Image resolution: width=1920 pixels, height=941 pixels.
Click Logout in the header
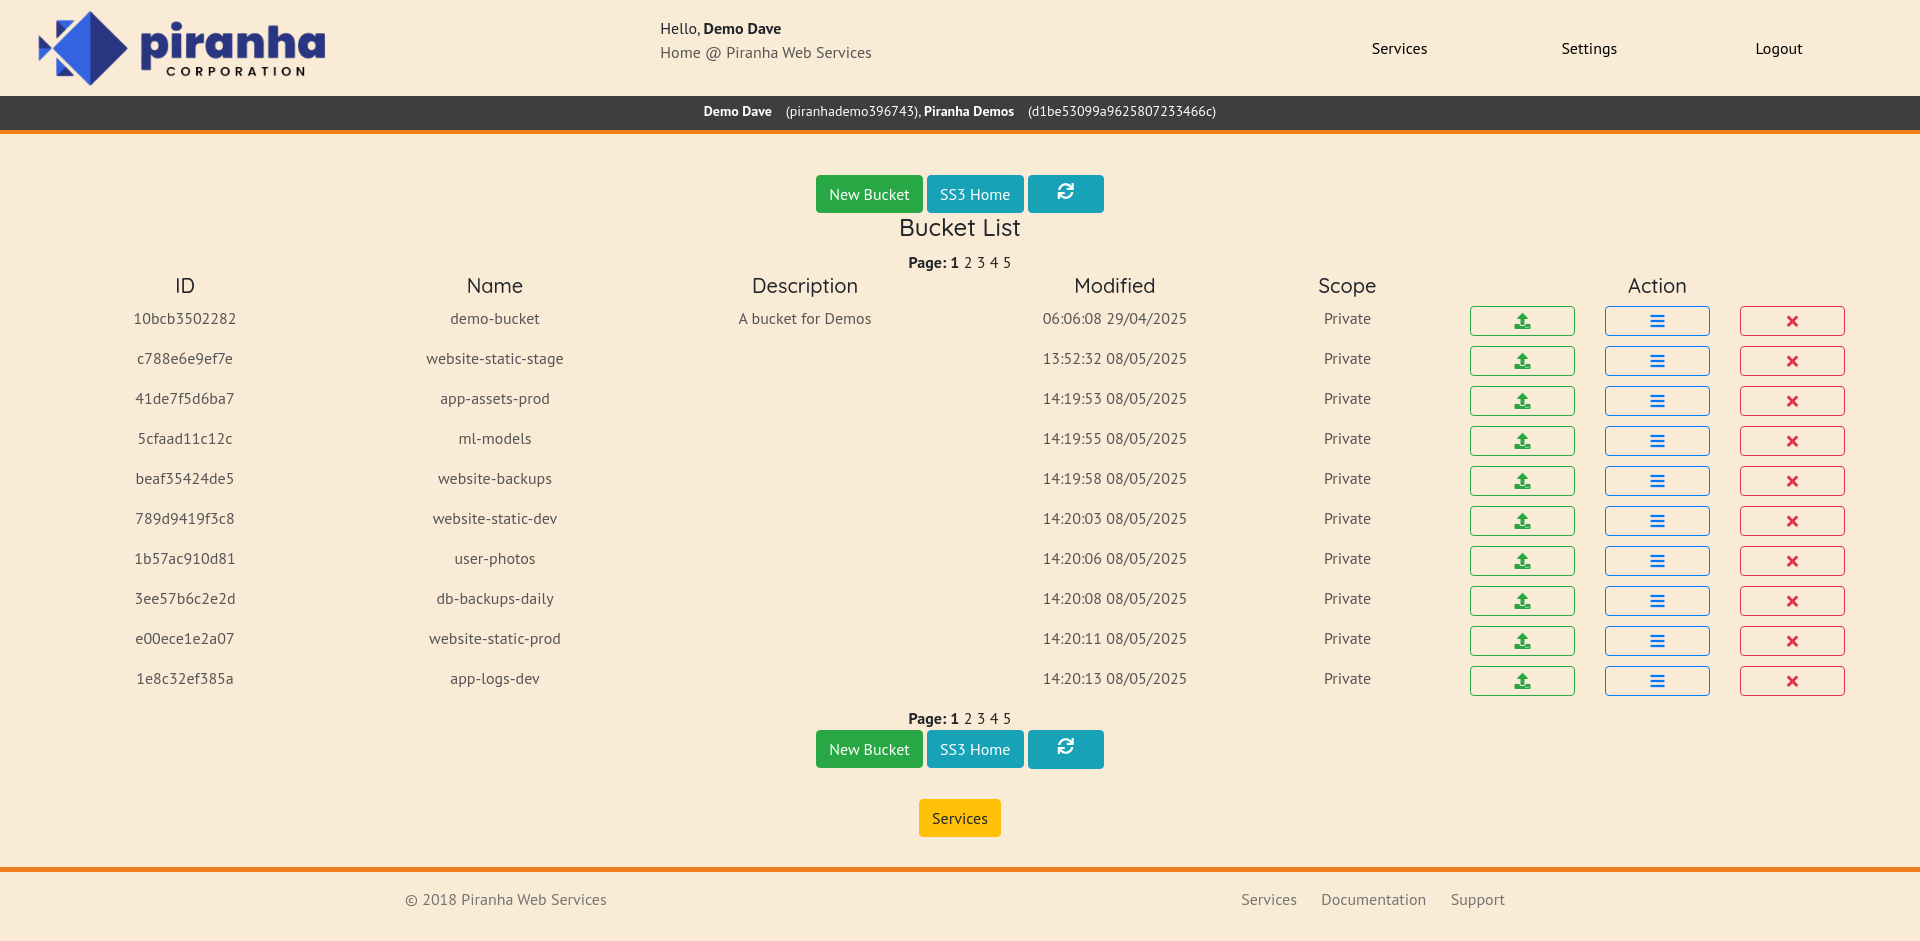pyautogui.click(x=1778, y=49)
